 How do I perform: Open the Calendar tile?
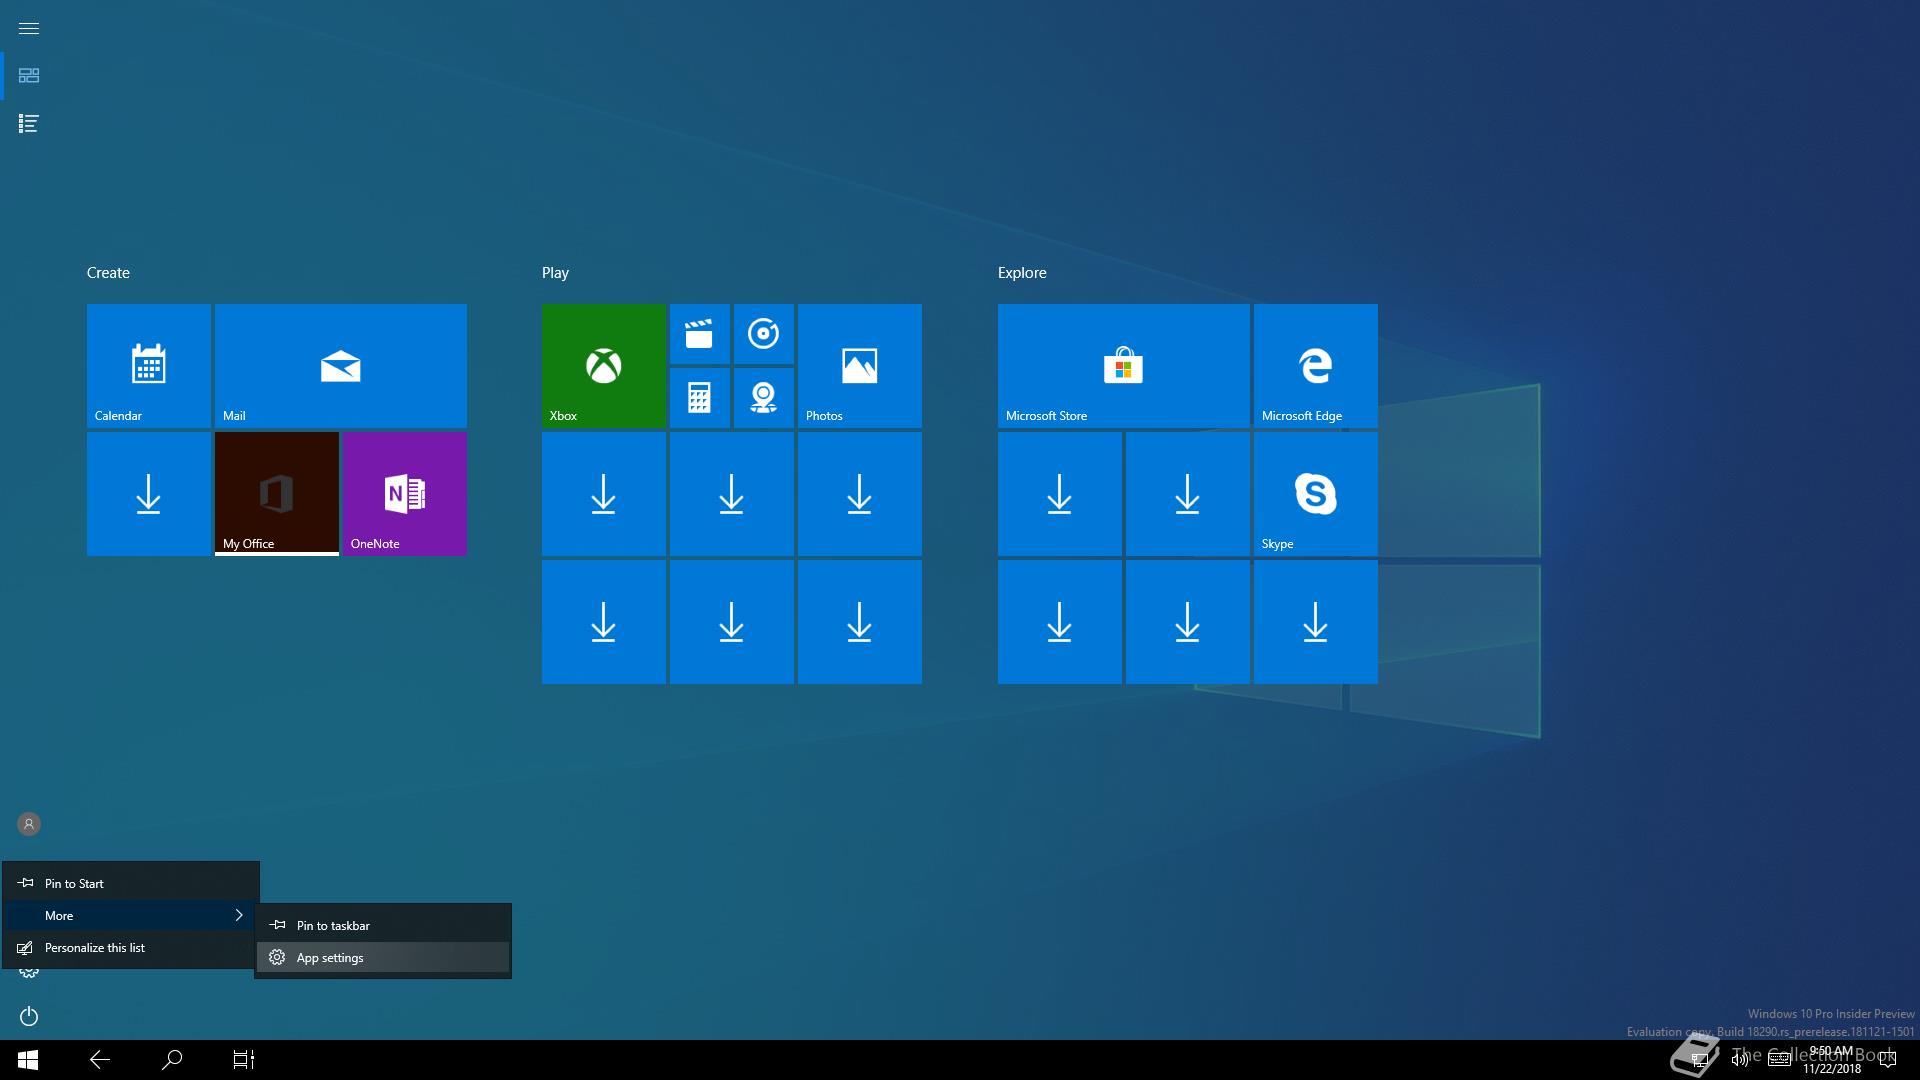(x=149, y=366)
